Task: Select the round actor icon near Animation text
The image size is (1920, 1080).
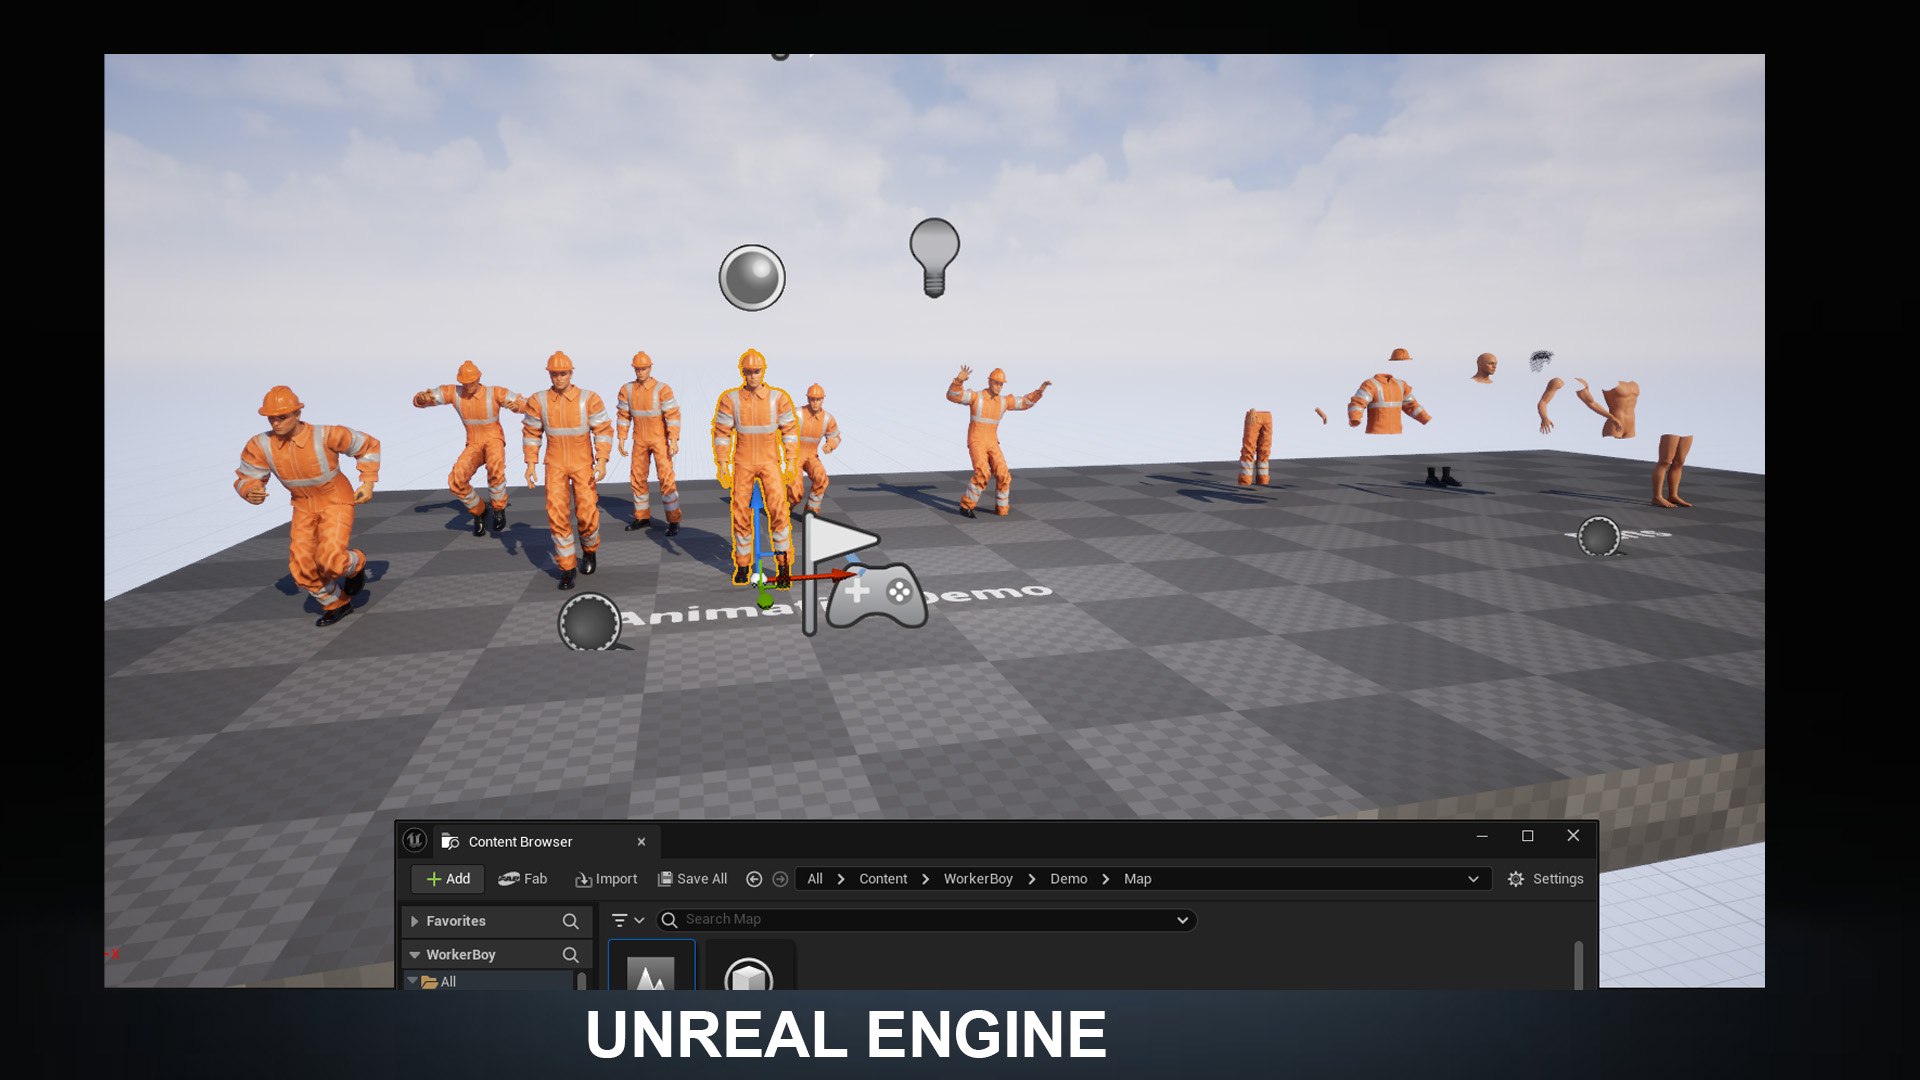Action: (x=589, y=621)
